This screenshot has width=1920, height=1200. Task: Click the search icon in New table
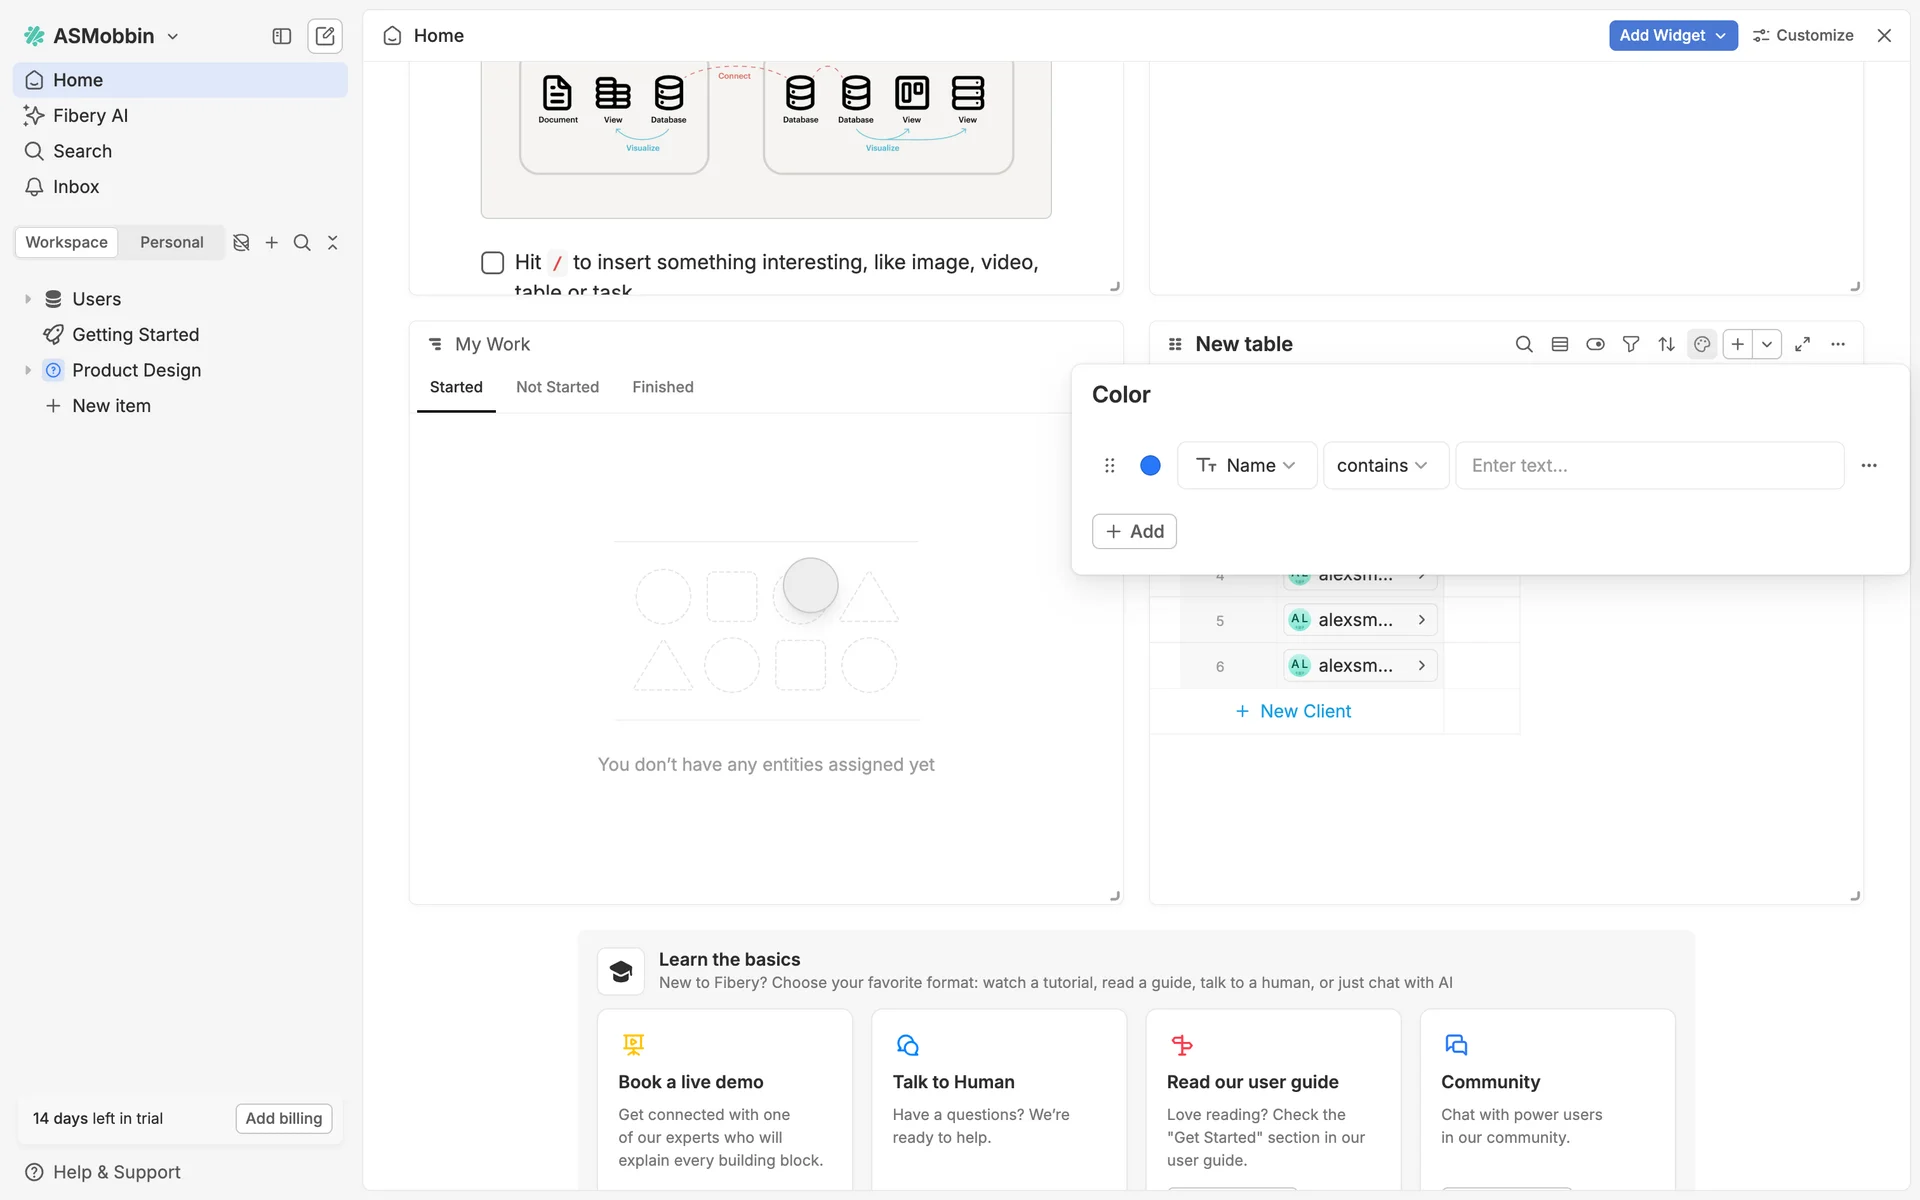[1524, 344]
